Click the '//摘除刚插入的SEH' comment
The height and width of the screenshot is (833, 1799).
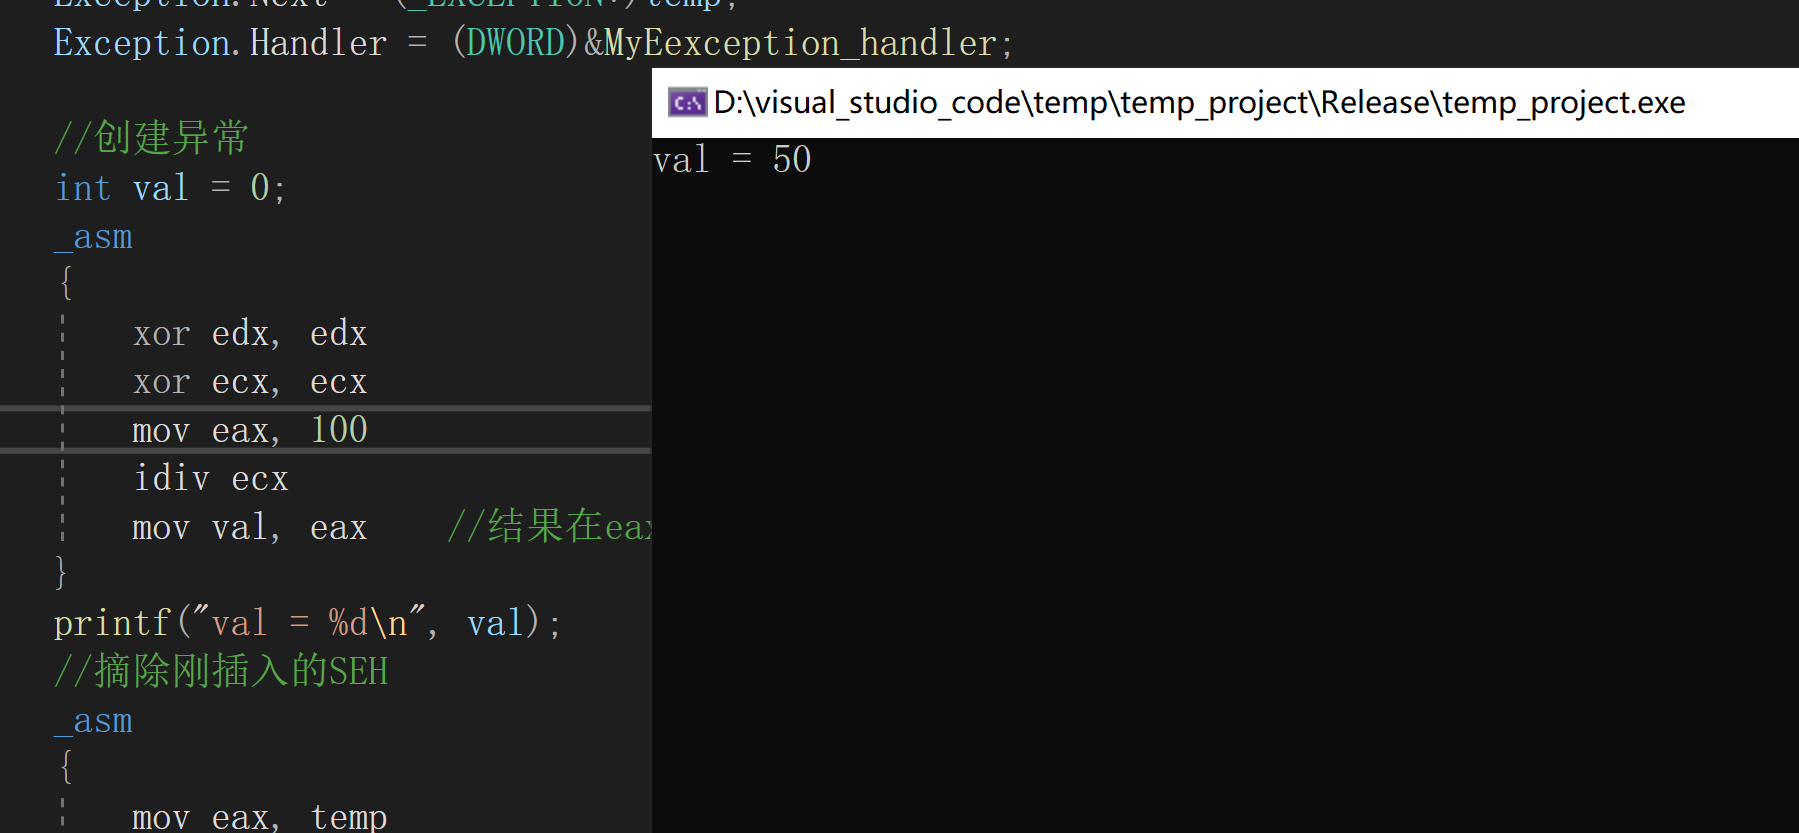pyautogui.click(x=221, y=671)
